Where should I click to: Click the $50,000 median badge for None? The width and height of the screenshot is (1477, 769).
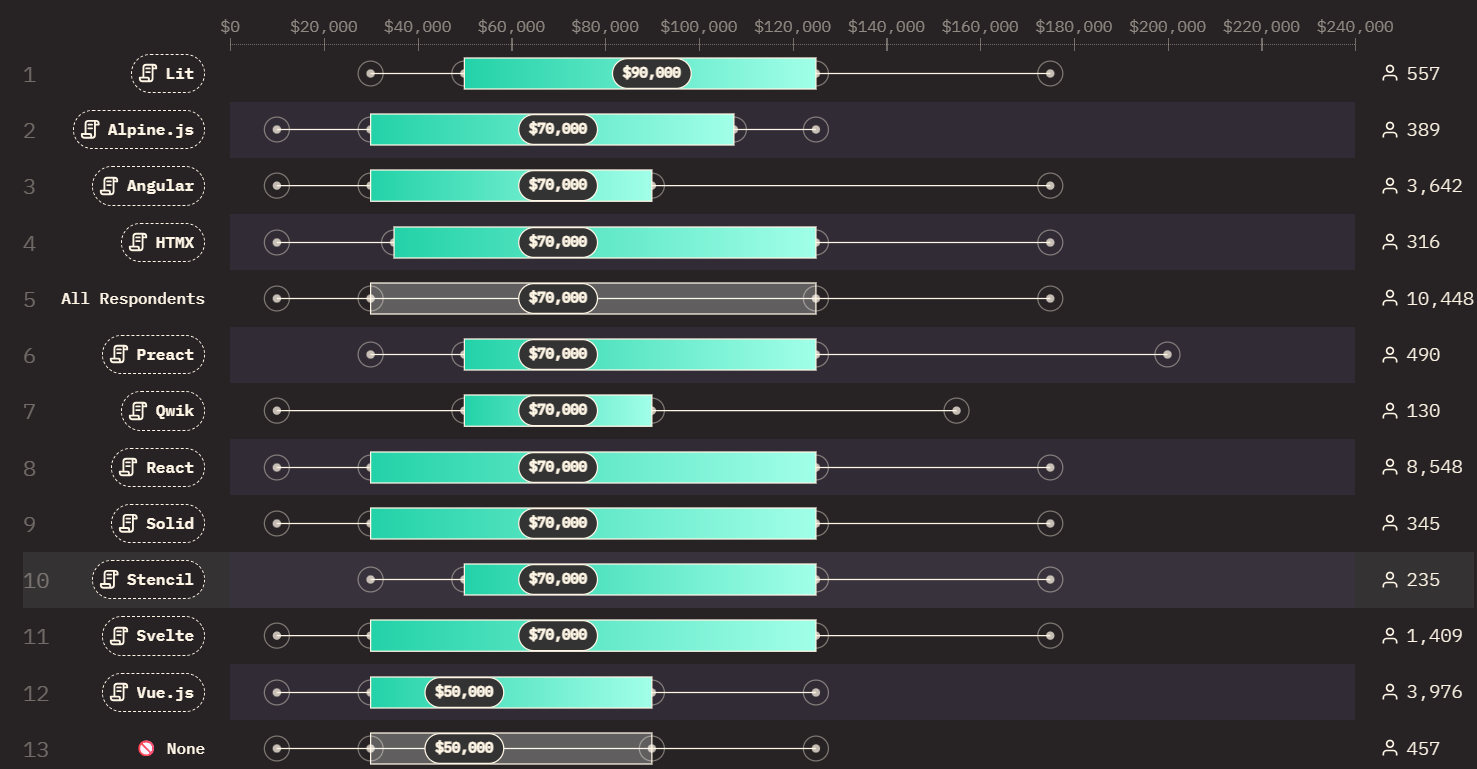(465, 748)
